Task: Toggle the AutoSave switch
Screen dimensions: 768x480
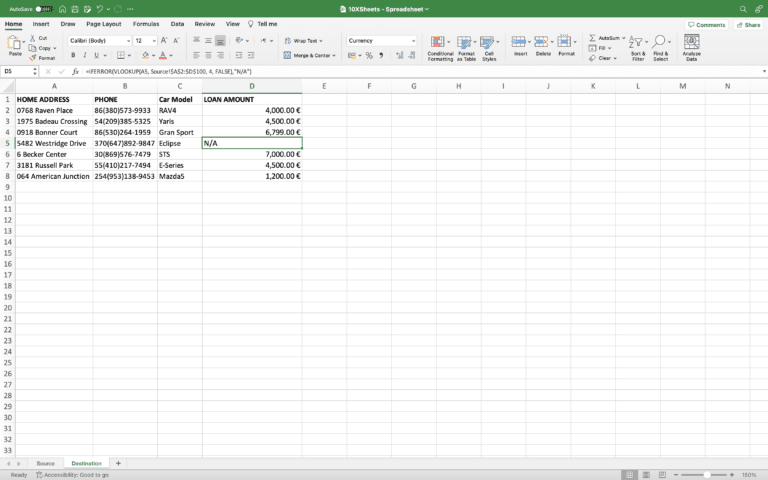Action: point(43,9)
